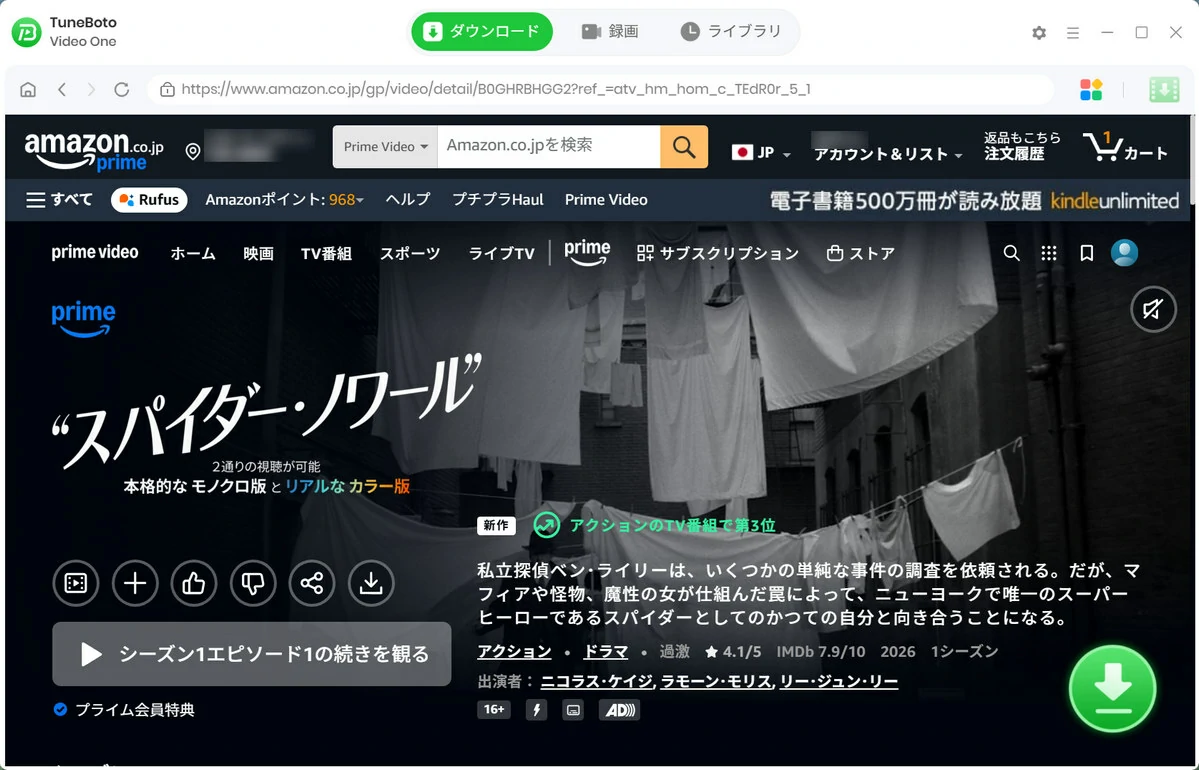Screen dimensions: 1199x770
Task: Open the TuneBoto hamburger menu
Action: click(1073, 33)
